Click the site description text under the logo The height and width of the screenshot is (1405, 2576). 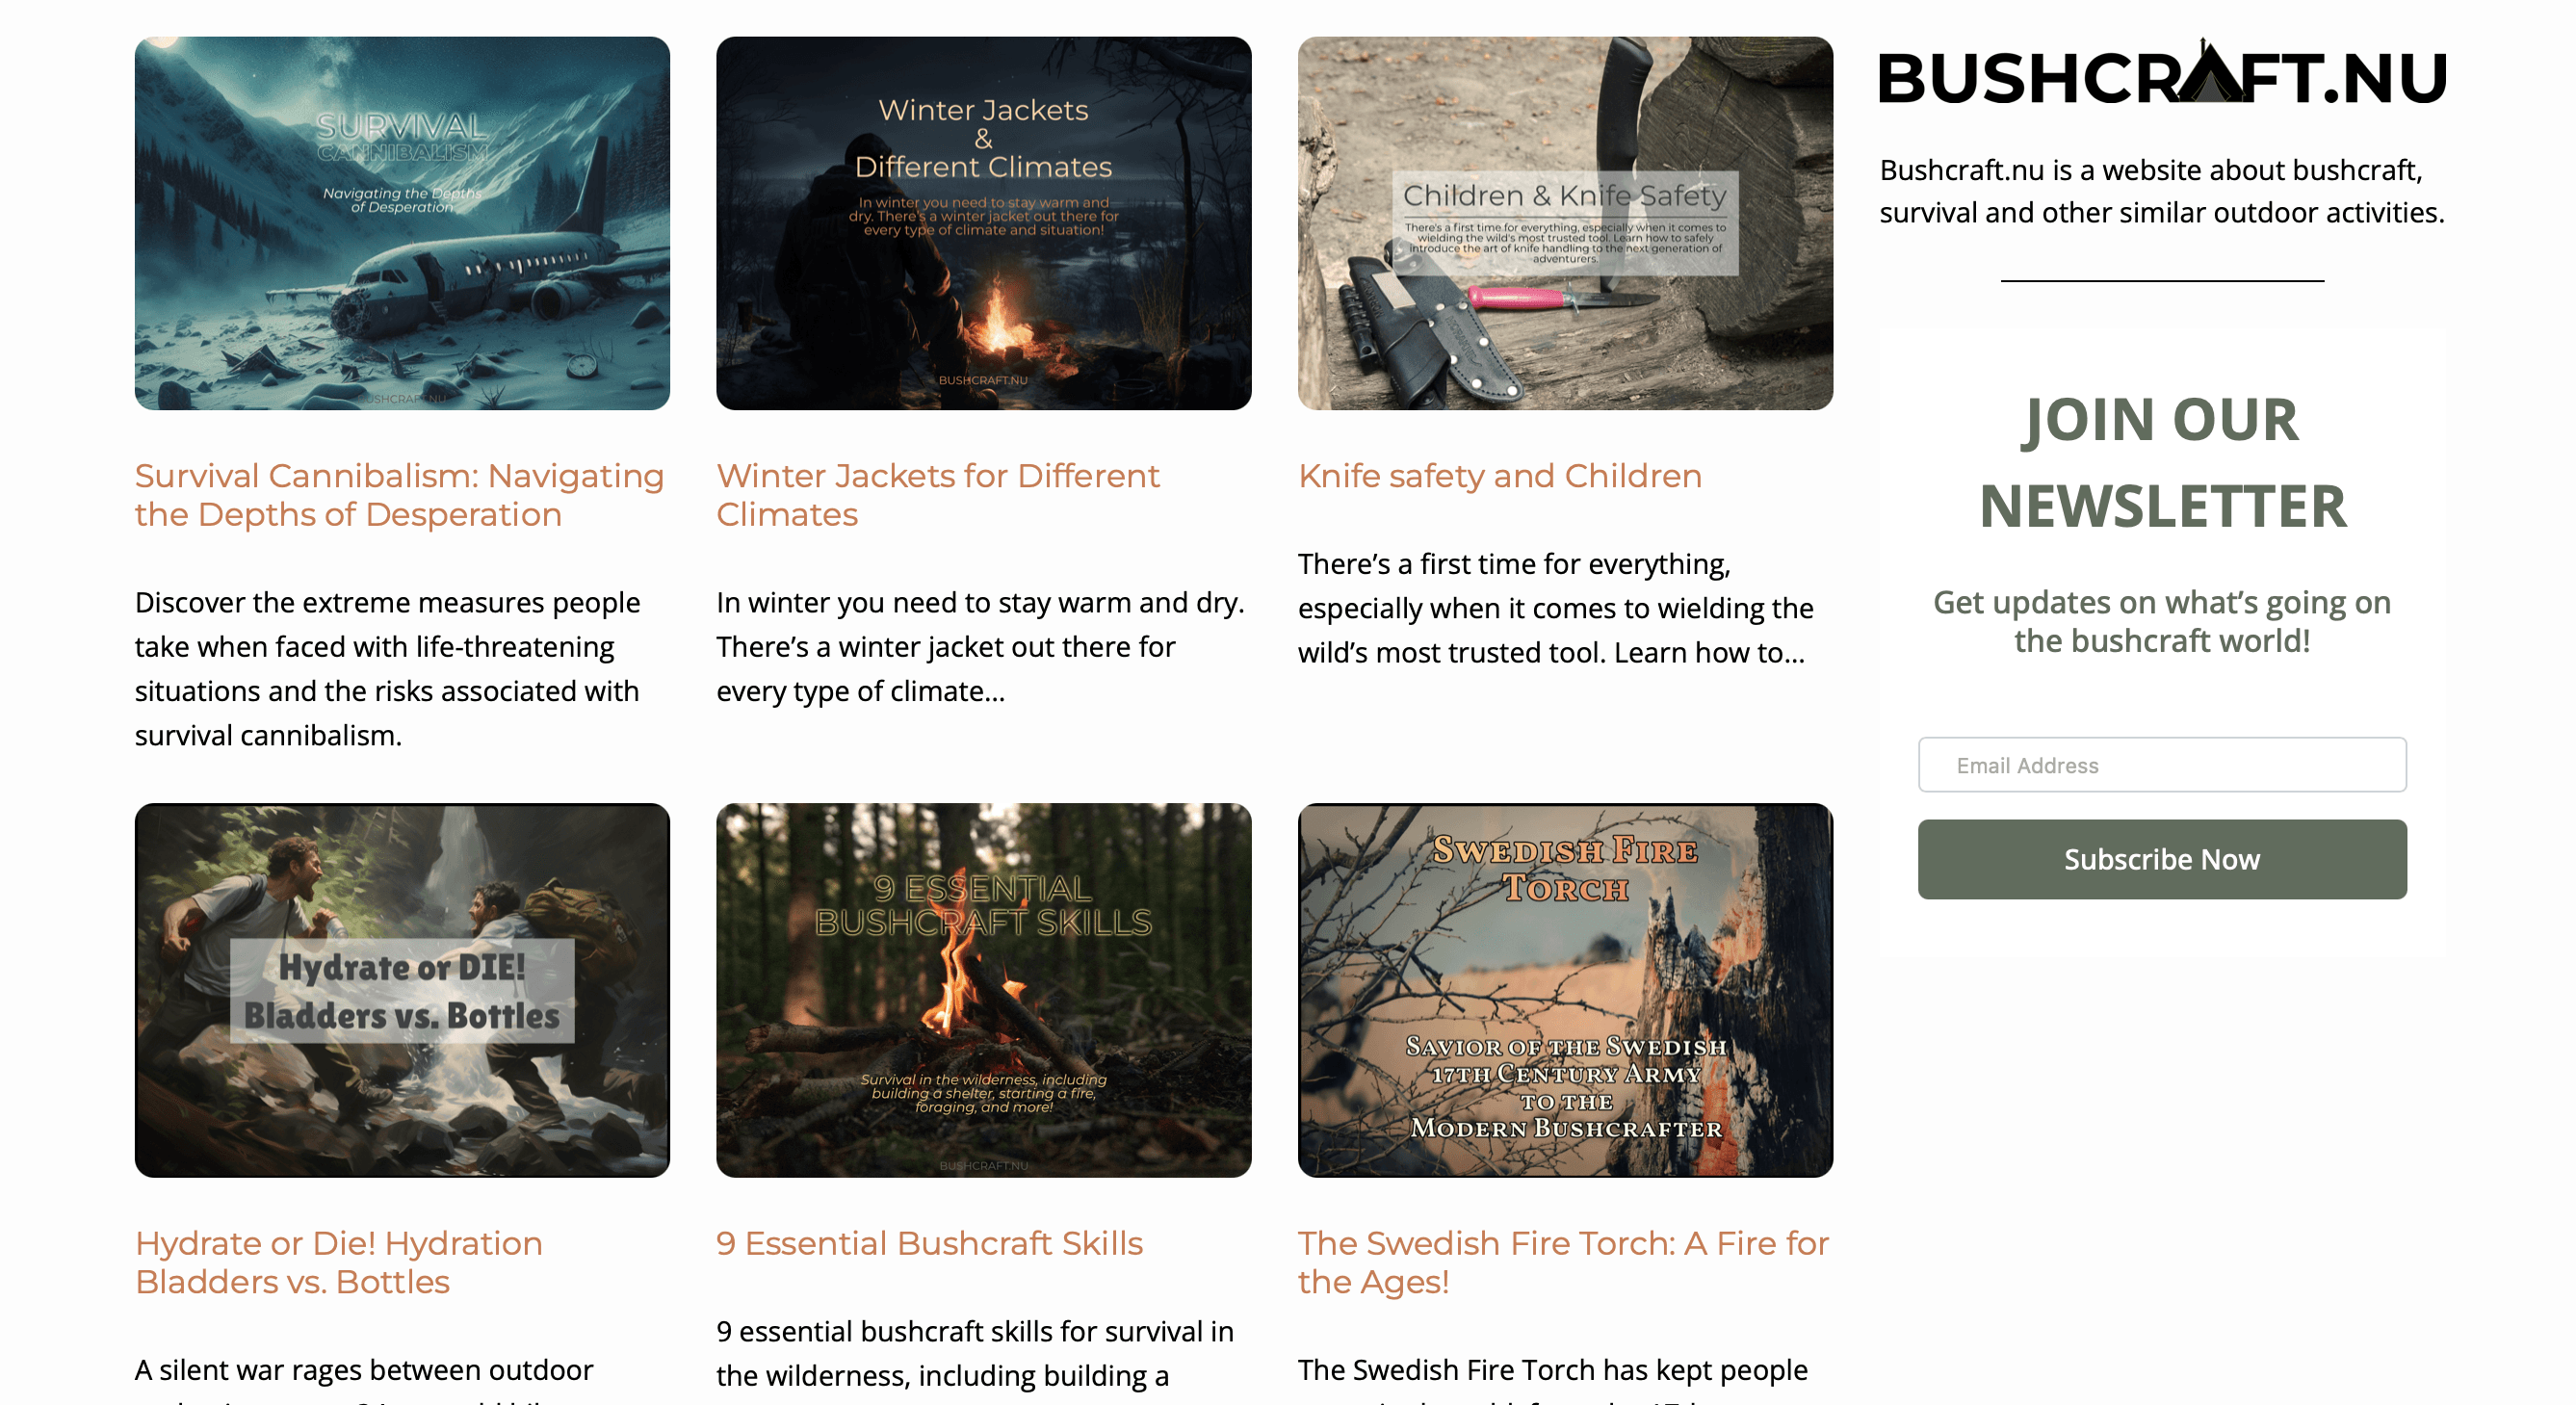(2162, 192)
